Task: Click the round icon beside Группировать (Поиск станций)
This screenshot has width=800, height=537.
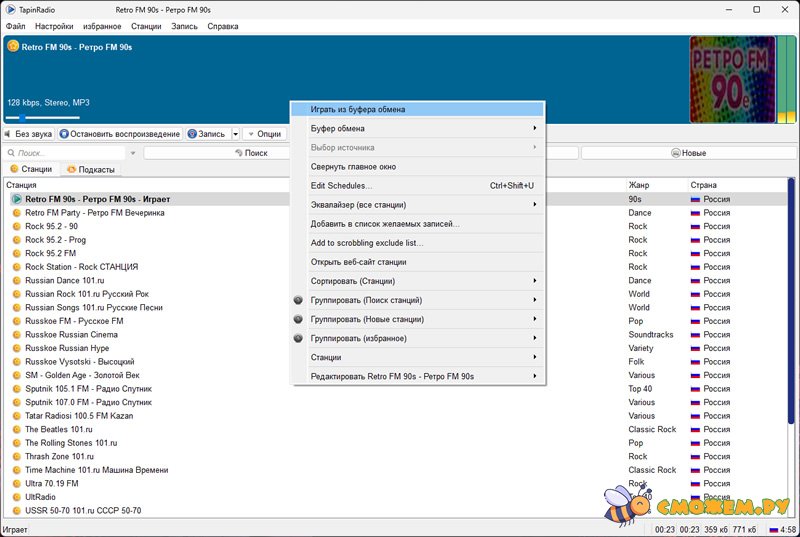Action: (x=299, y=300)
